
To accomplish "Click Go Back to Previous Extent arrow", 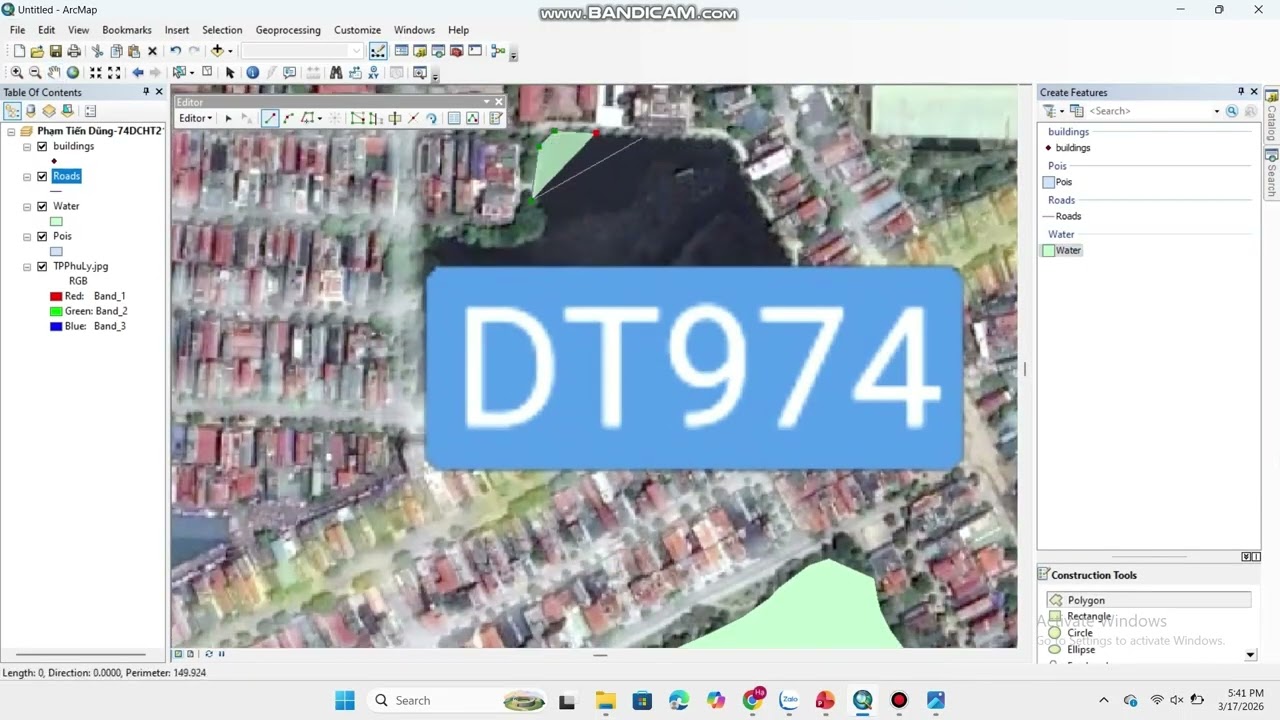I will click(x=138, y=72).
